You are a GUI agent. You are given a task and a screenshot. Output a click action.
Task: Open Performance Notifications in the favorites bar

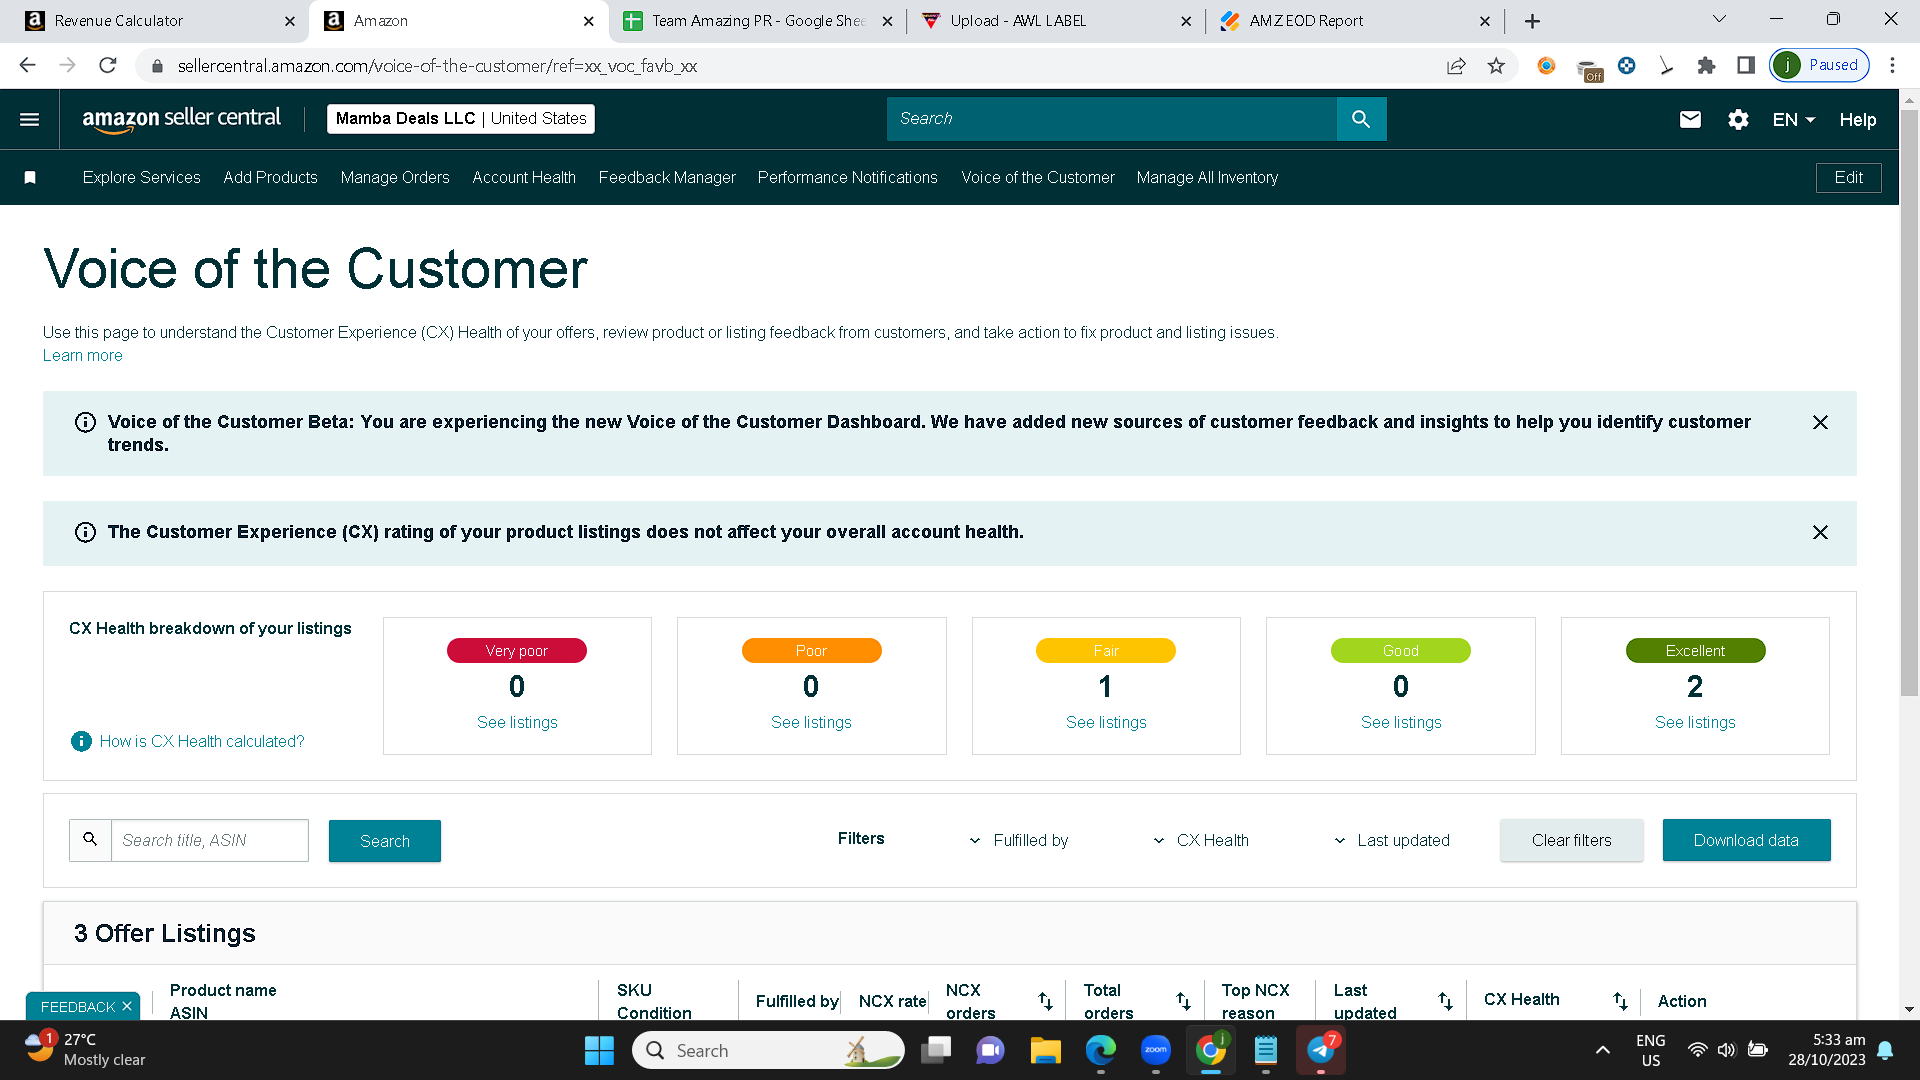click(x=848, y=177)
